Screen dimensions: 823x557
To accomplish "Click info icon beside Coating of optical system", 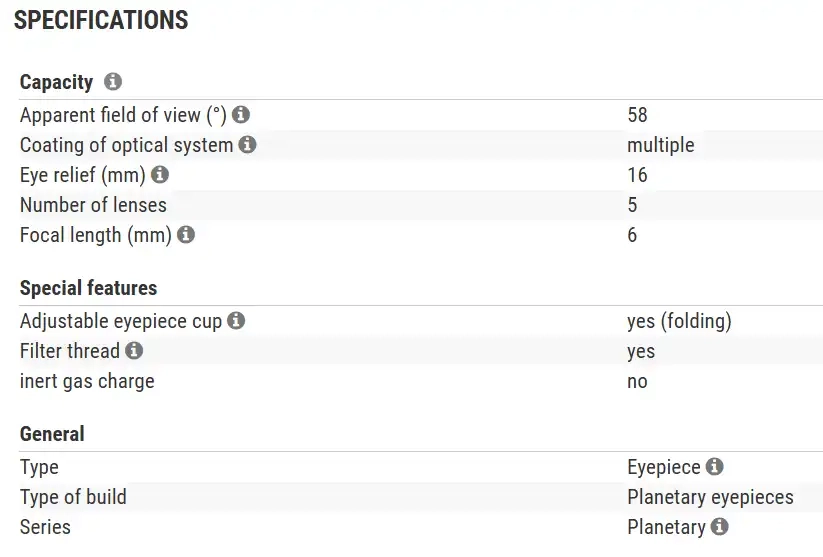I will coord(247,145).
